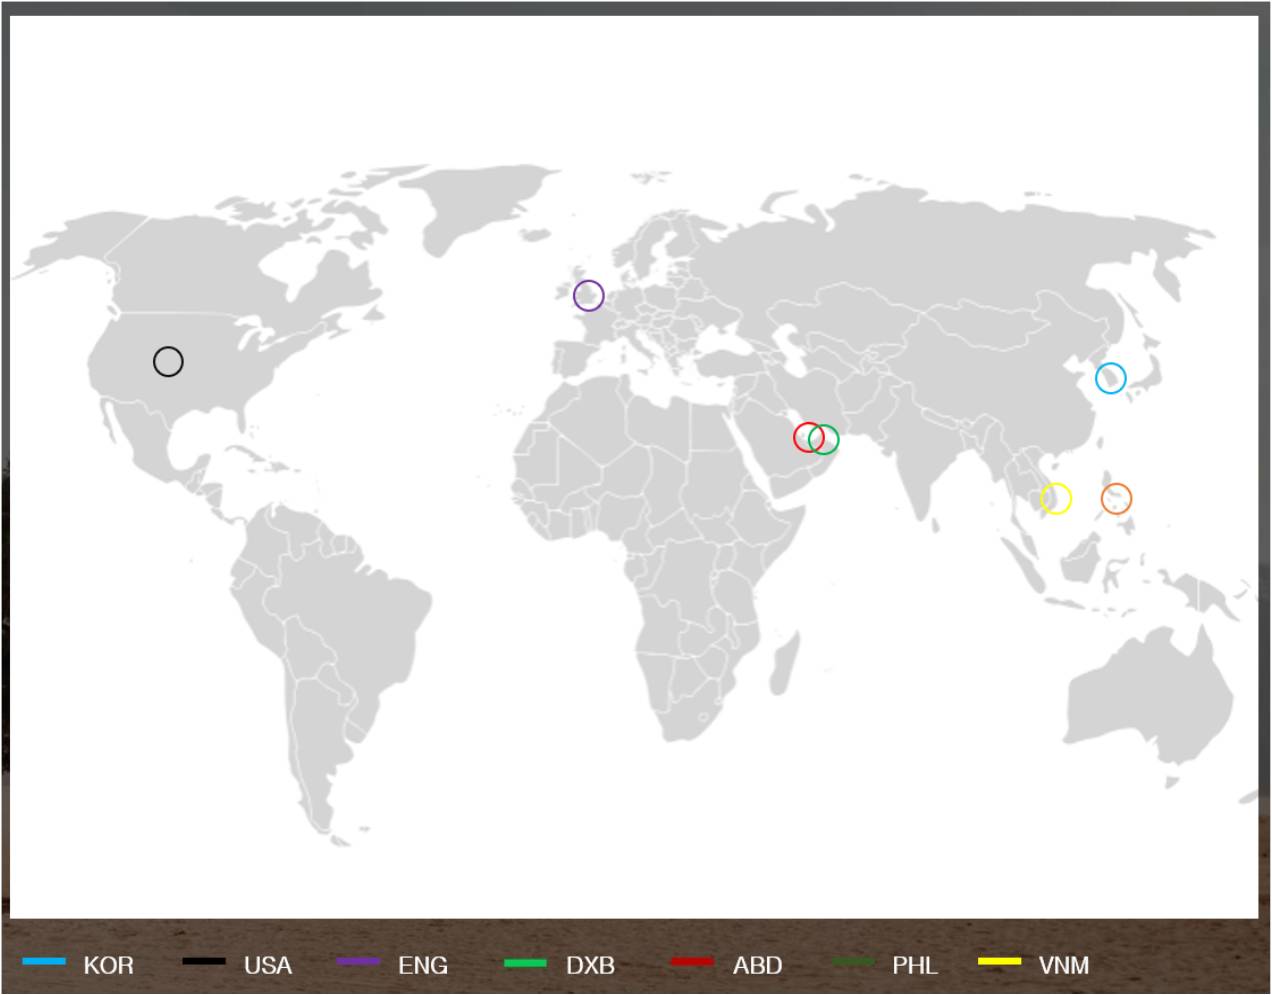Select the USA legend text label
1272x995 pixels.
[x=268, y=965]
